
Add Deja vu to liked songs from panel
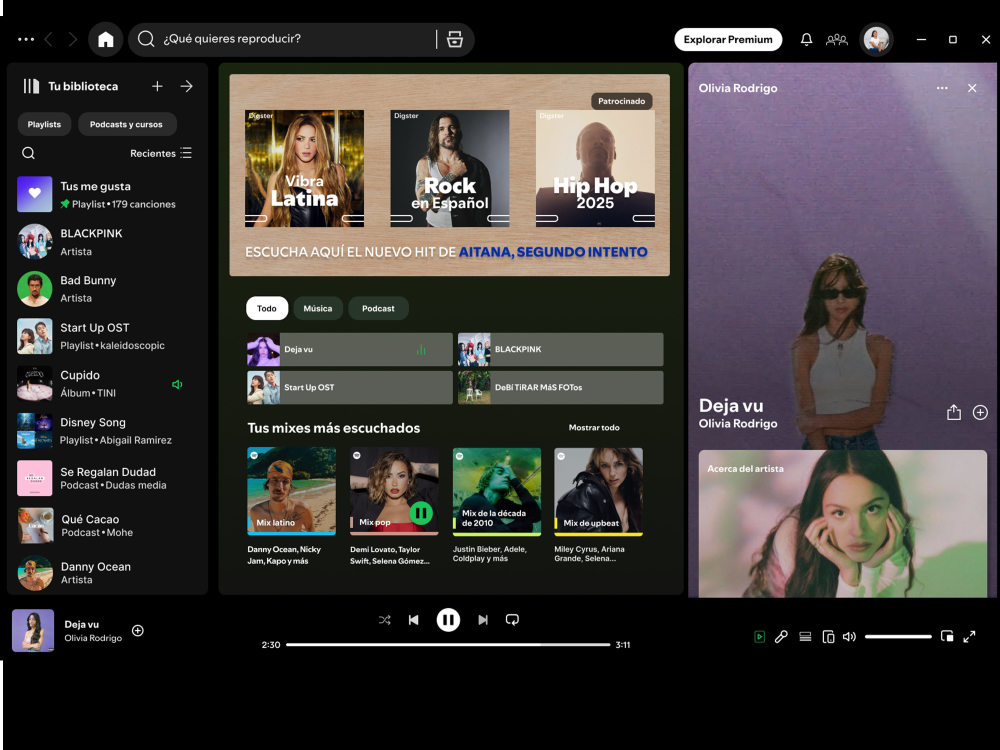[980, 413]
